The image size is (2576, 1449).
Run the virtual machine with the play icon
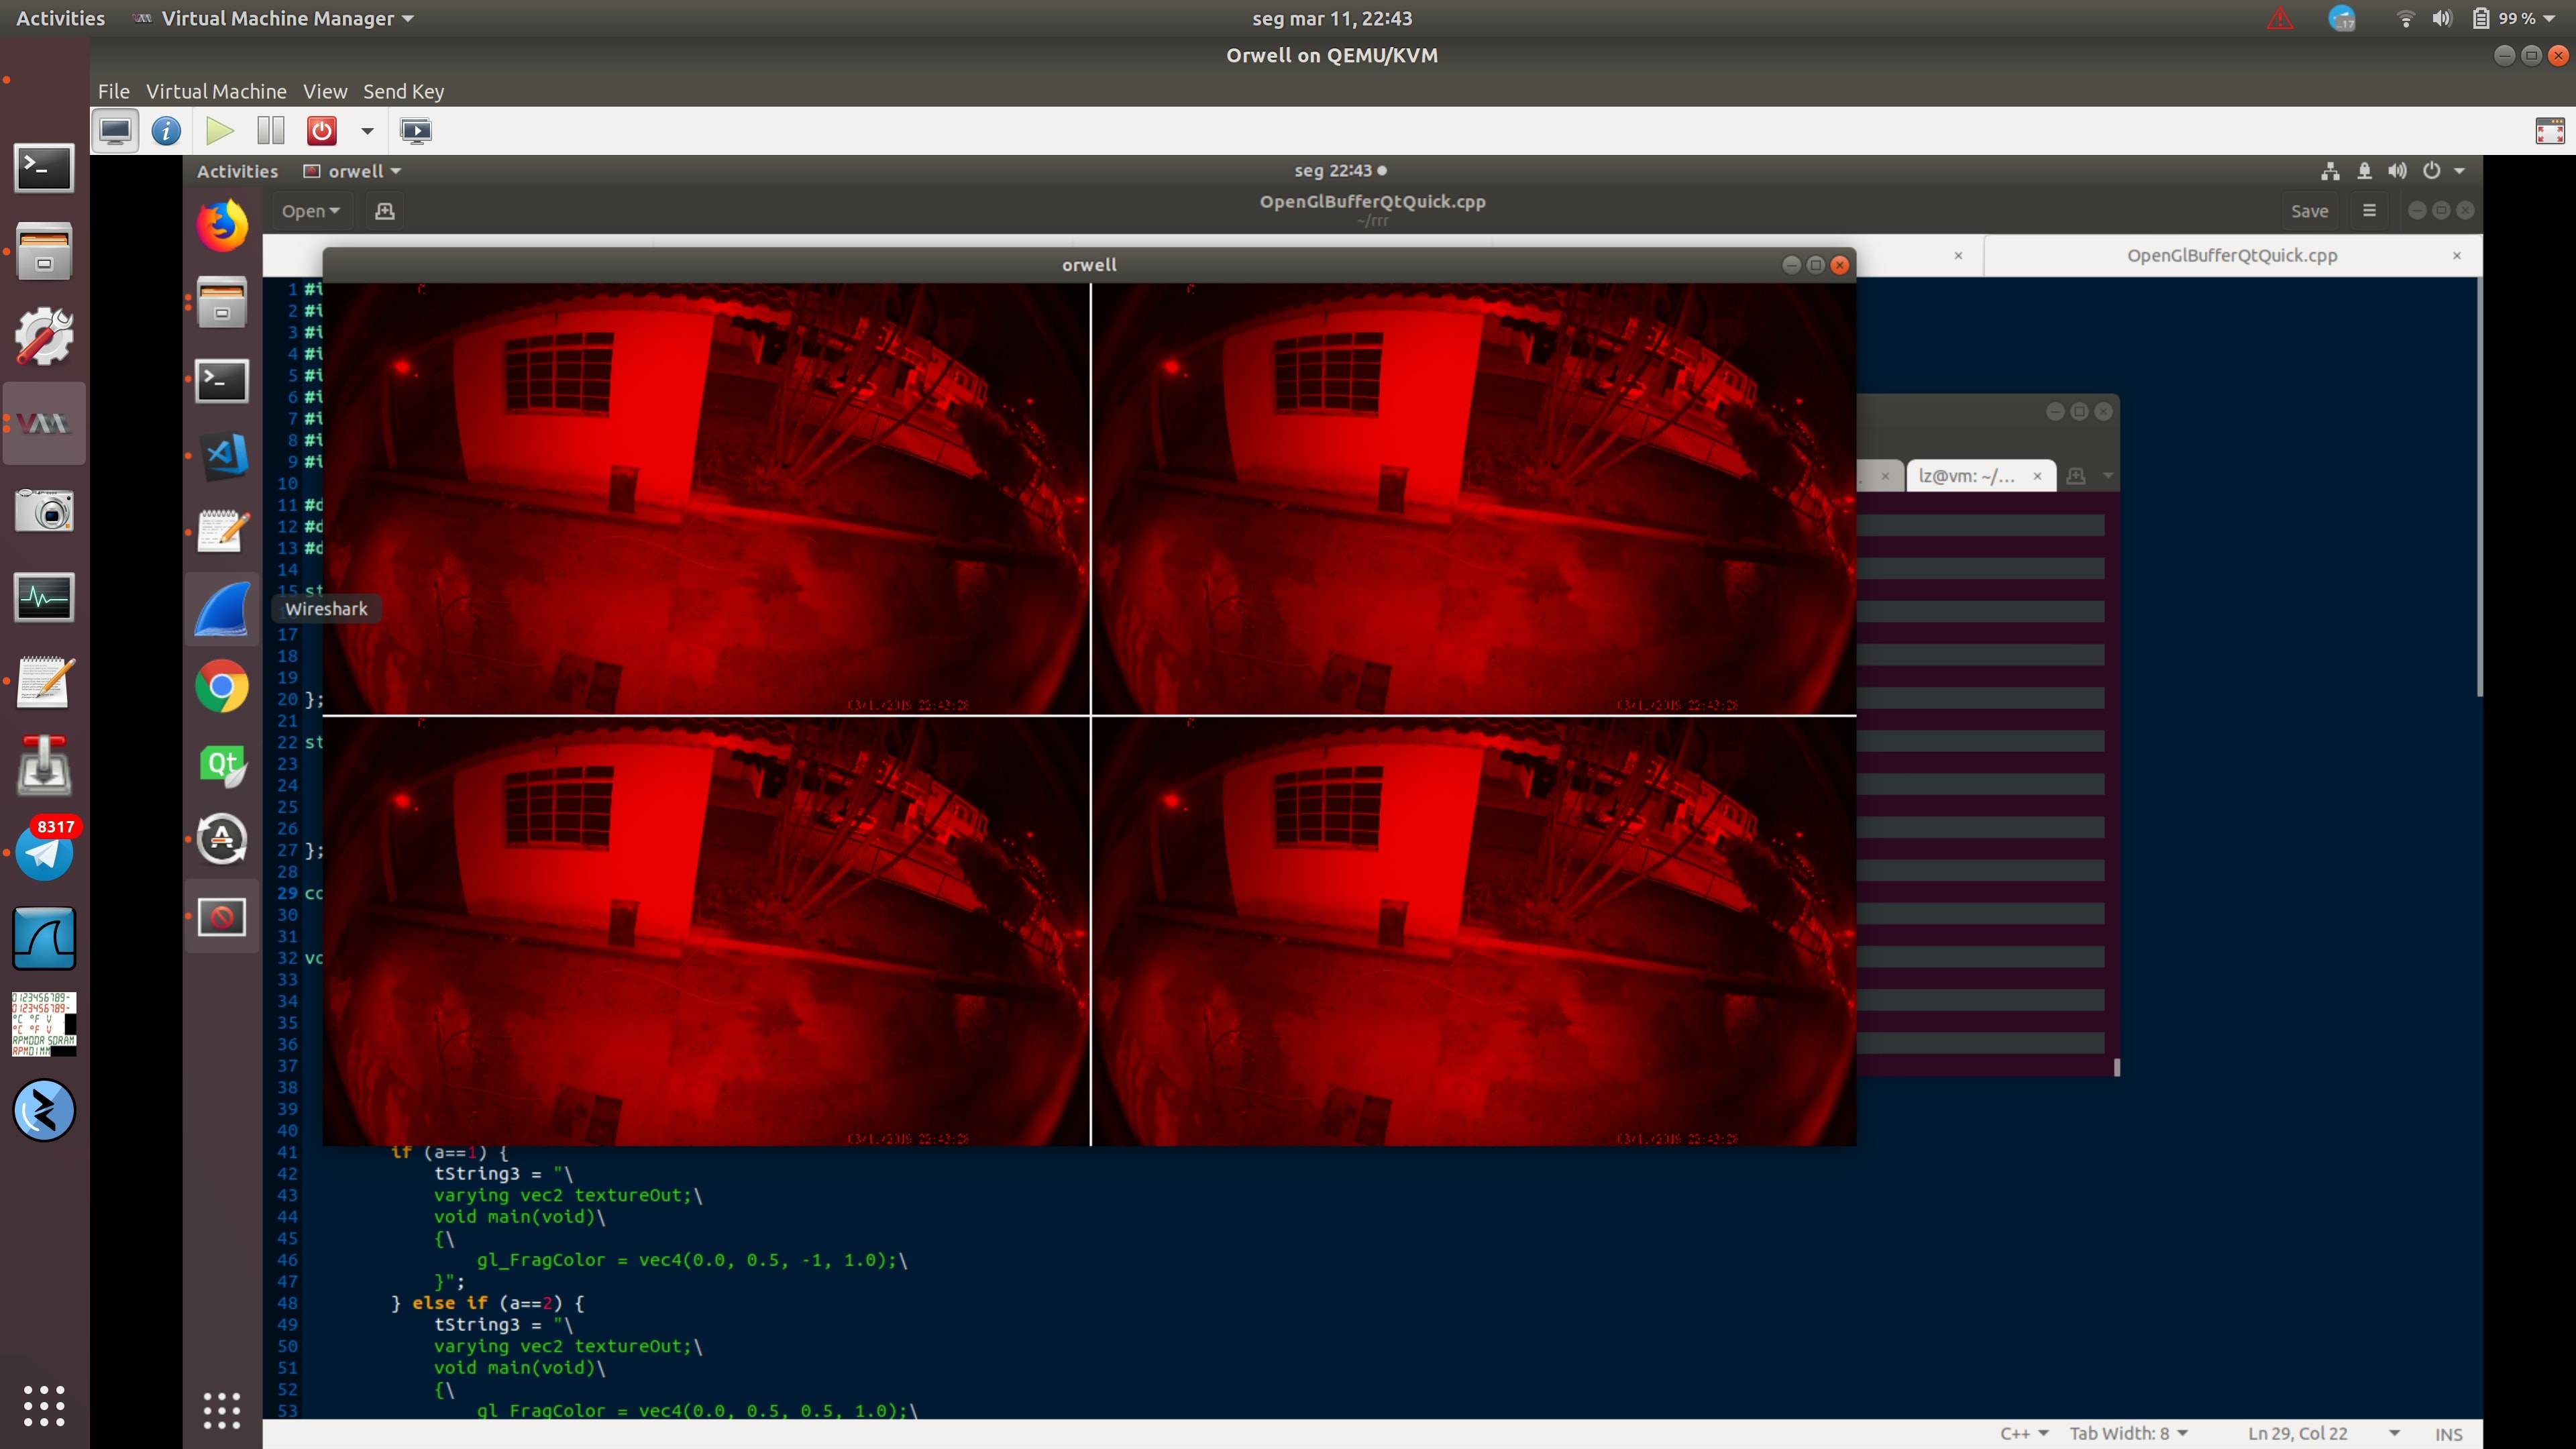(x=219, y=131)
